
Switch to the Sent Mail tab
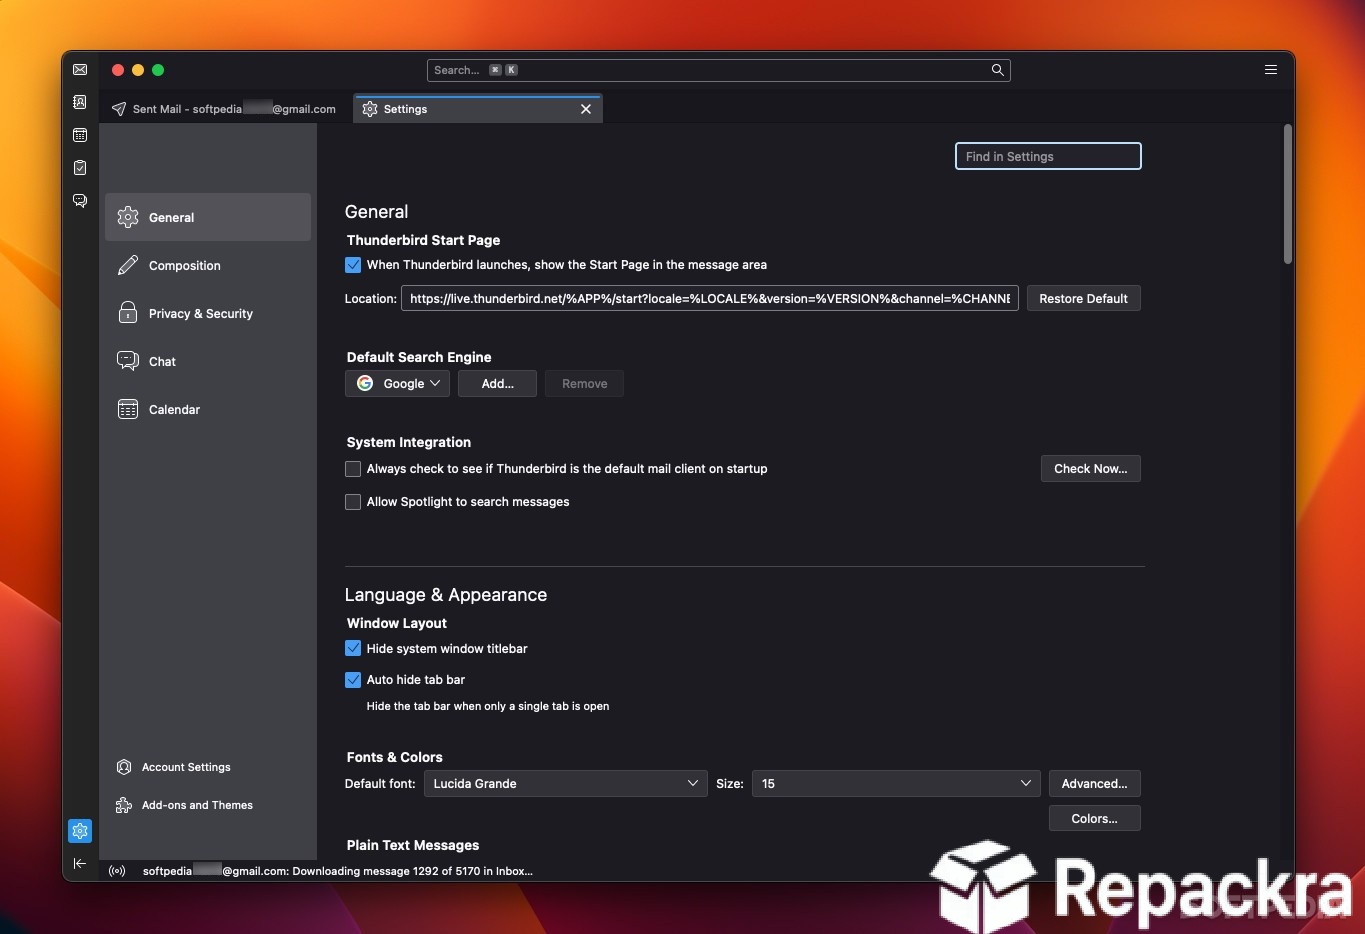[226, 109]
